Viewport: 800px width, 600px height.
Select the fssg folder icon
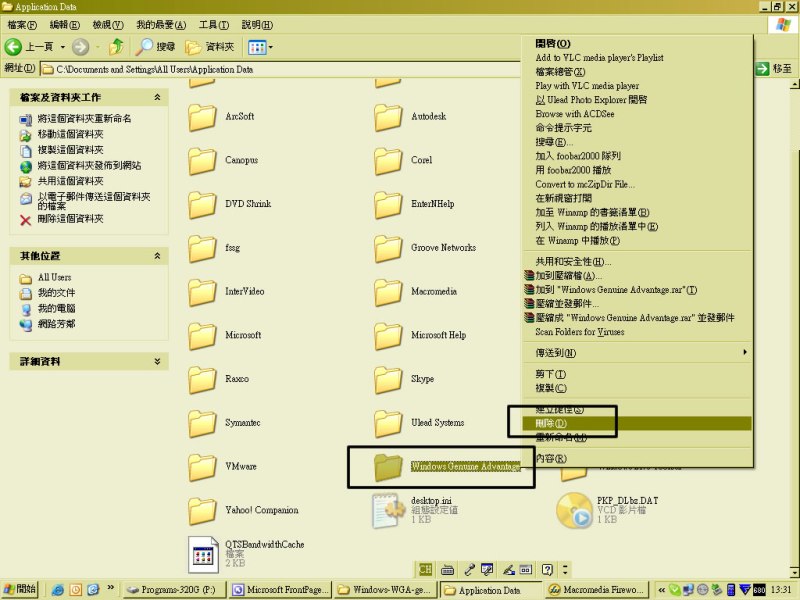point(203,248)
